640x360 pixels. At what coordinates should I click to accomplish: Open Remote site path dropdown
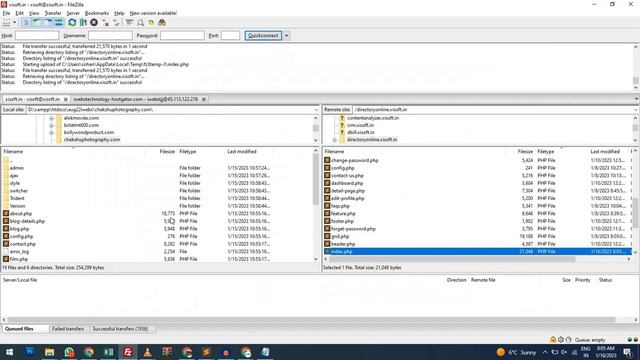tap(636, 110)
